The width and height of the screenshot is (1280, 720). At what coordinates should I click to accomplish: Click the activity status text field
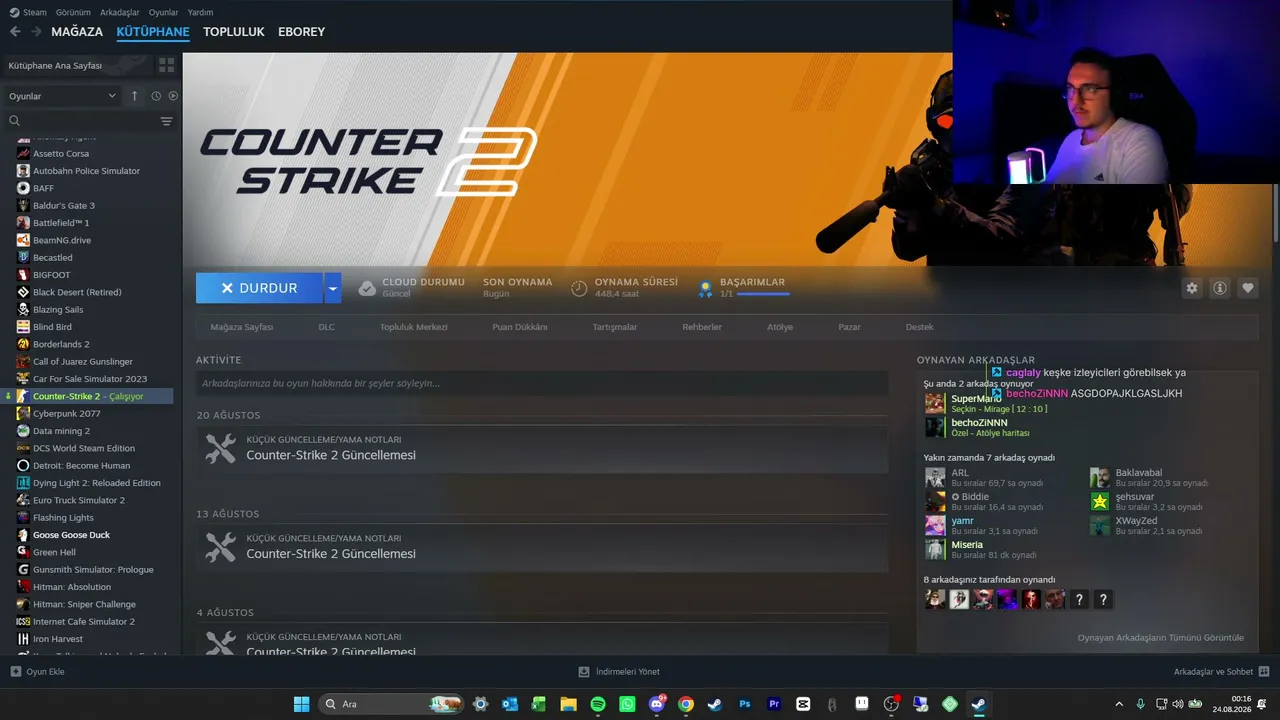click(542, 383)
